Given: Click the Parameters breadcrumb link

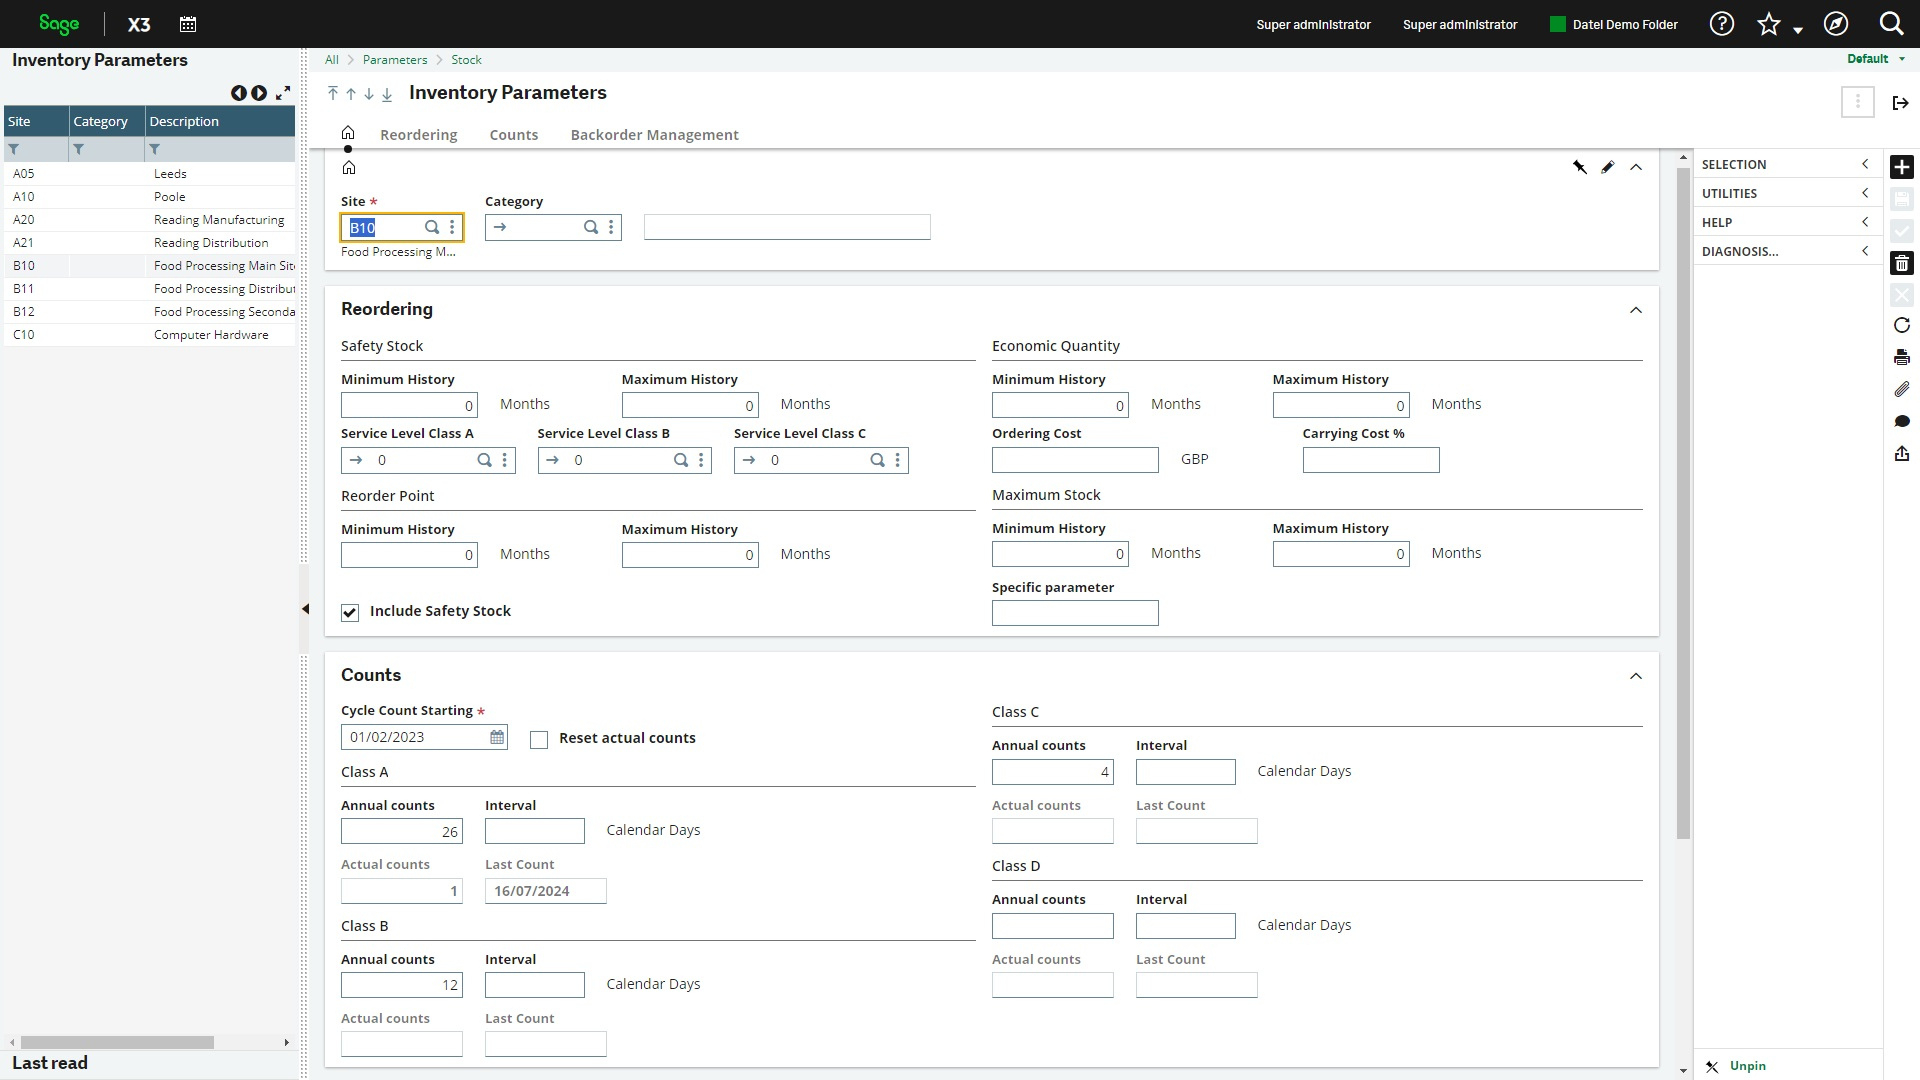Looking at the screenshot, I should pyautogui.click(x=394, y=60).
